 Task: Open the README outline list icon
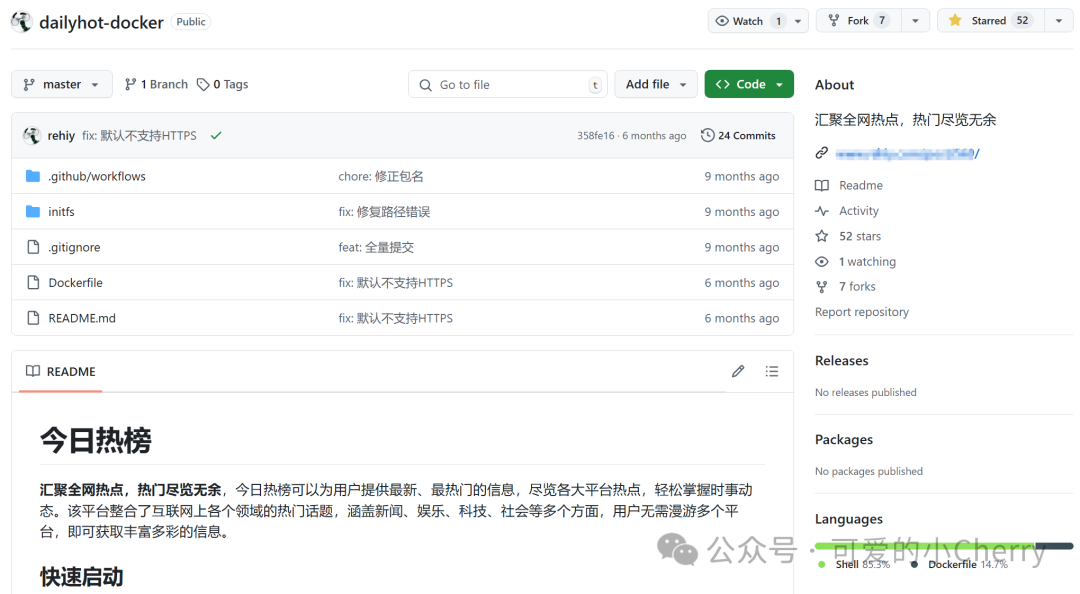[x=771, y=371]
